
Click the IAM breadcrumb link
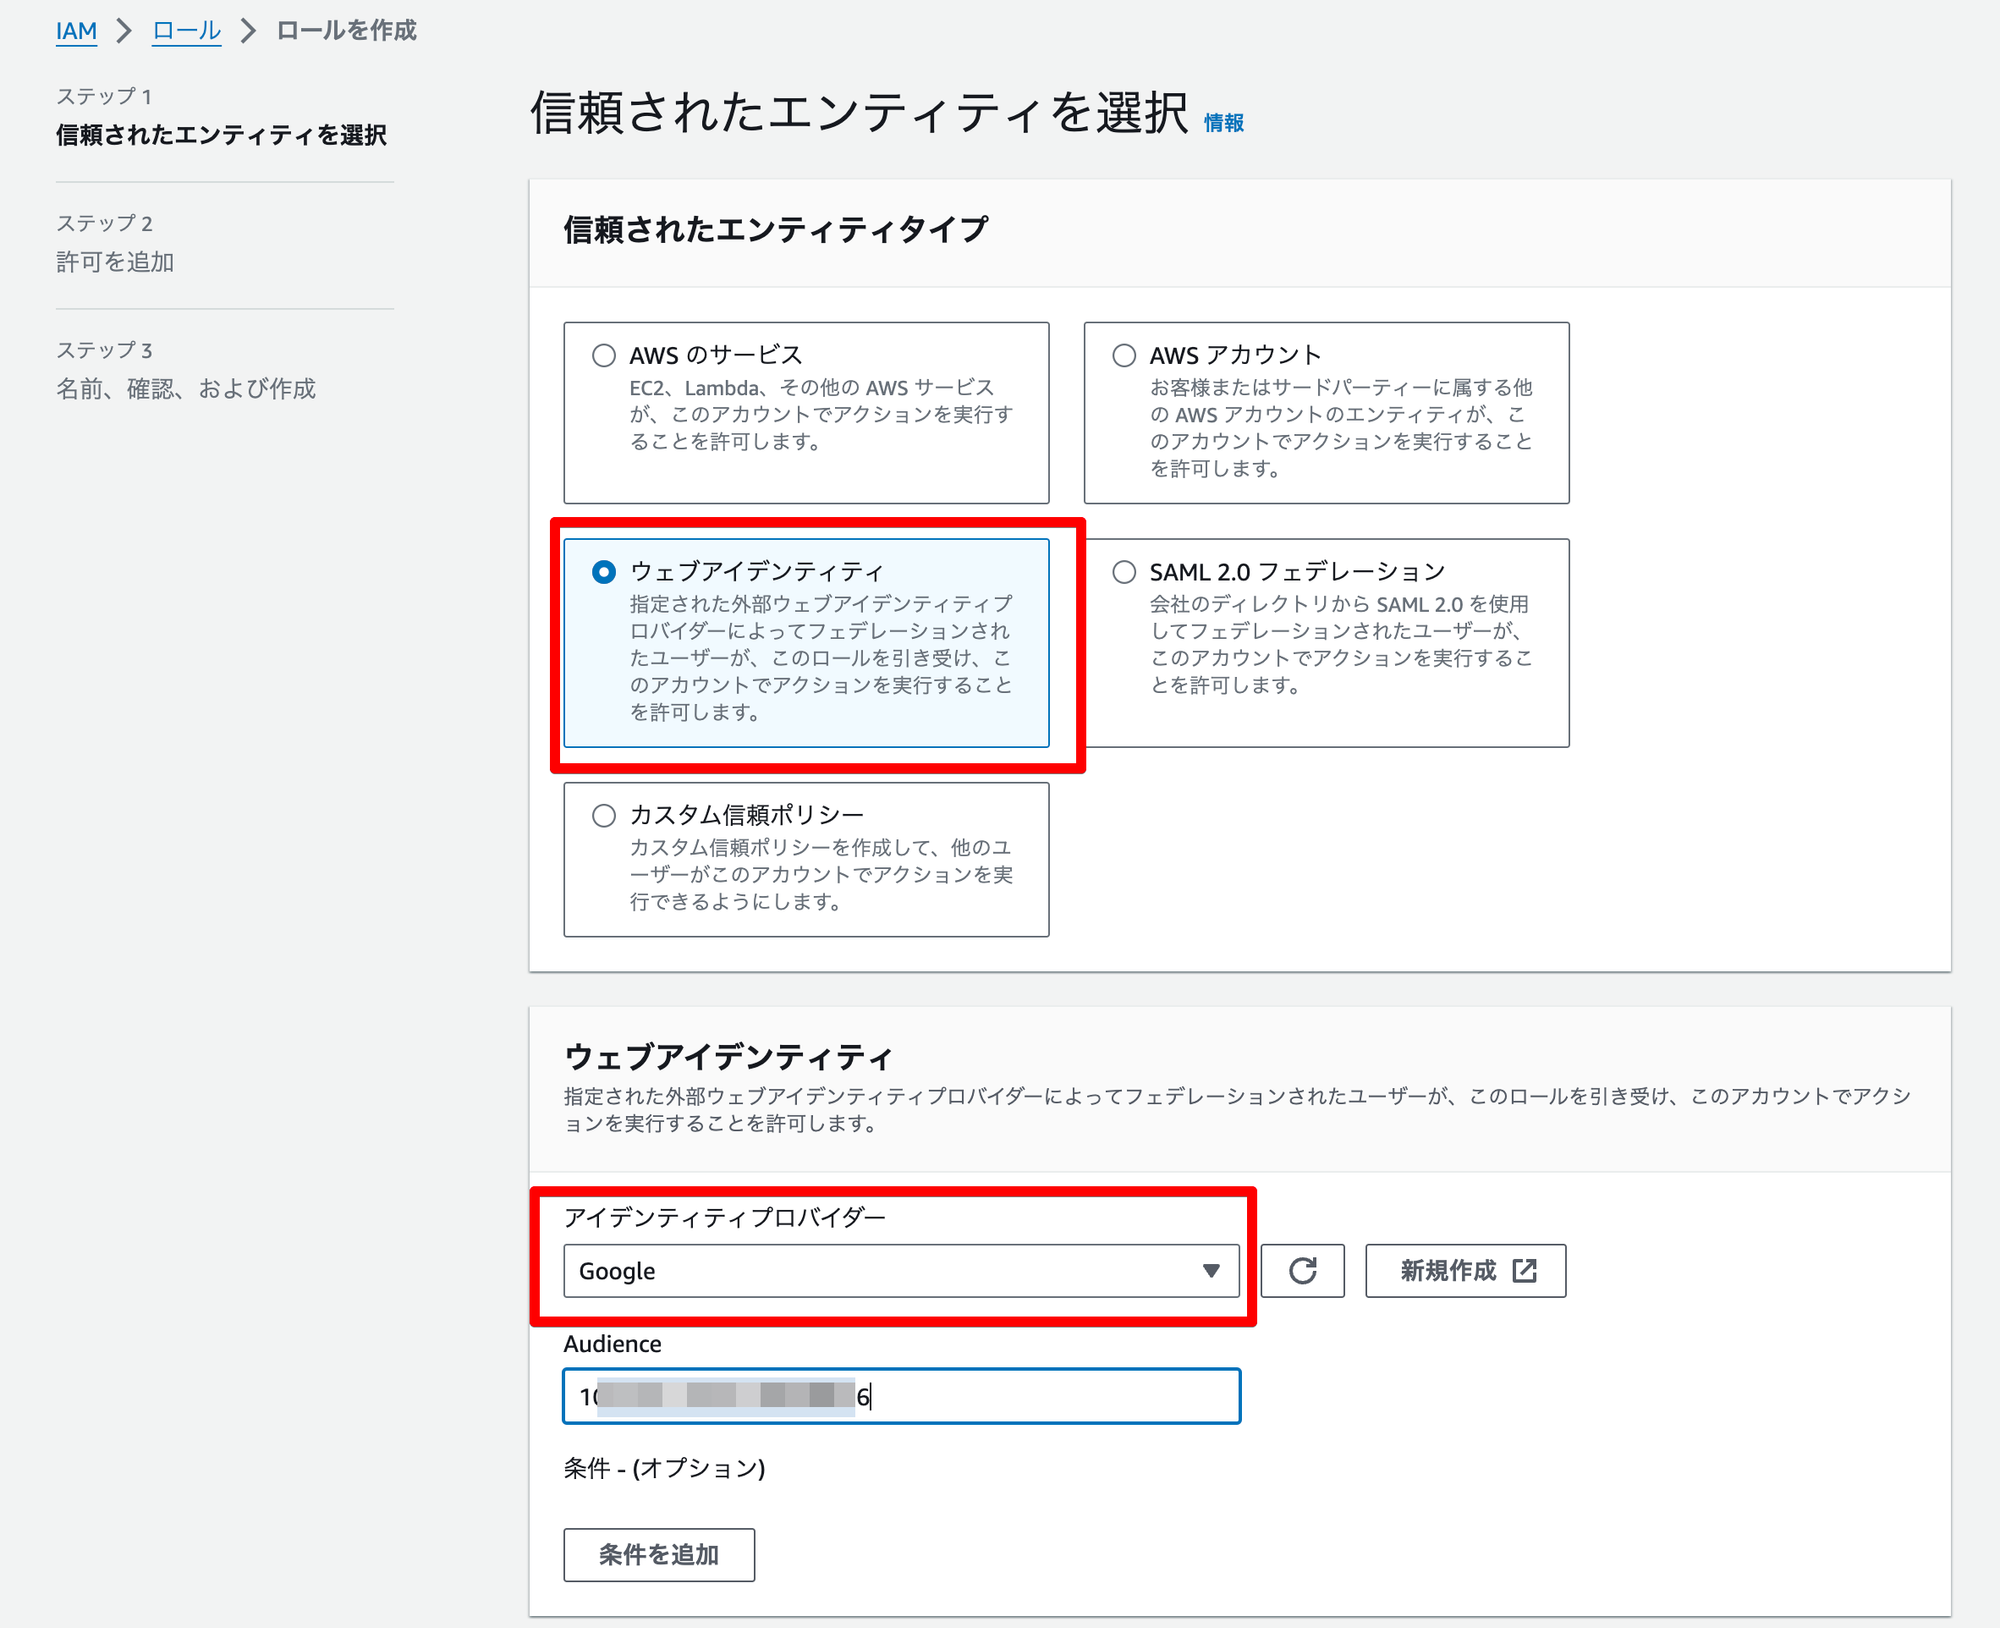click(76, 31)
